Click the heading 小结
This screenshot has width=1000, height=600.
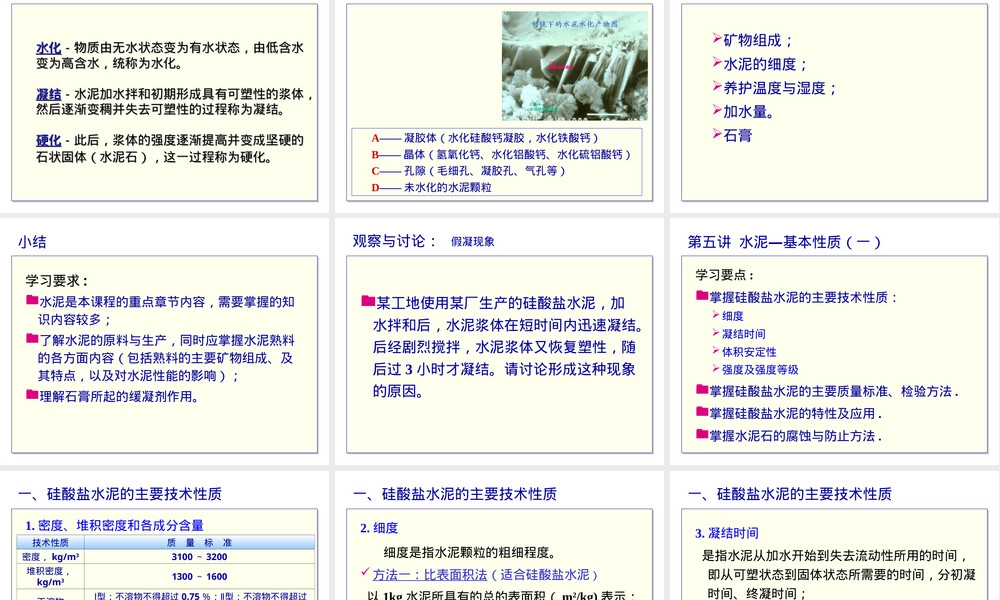(x=32, y=242)
